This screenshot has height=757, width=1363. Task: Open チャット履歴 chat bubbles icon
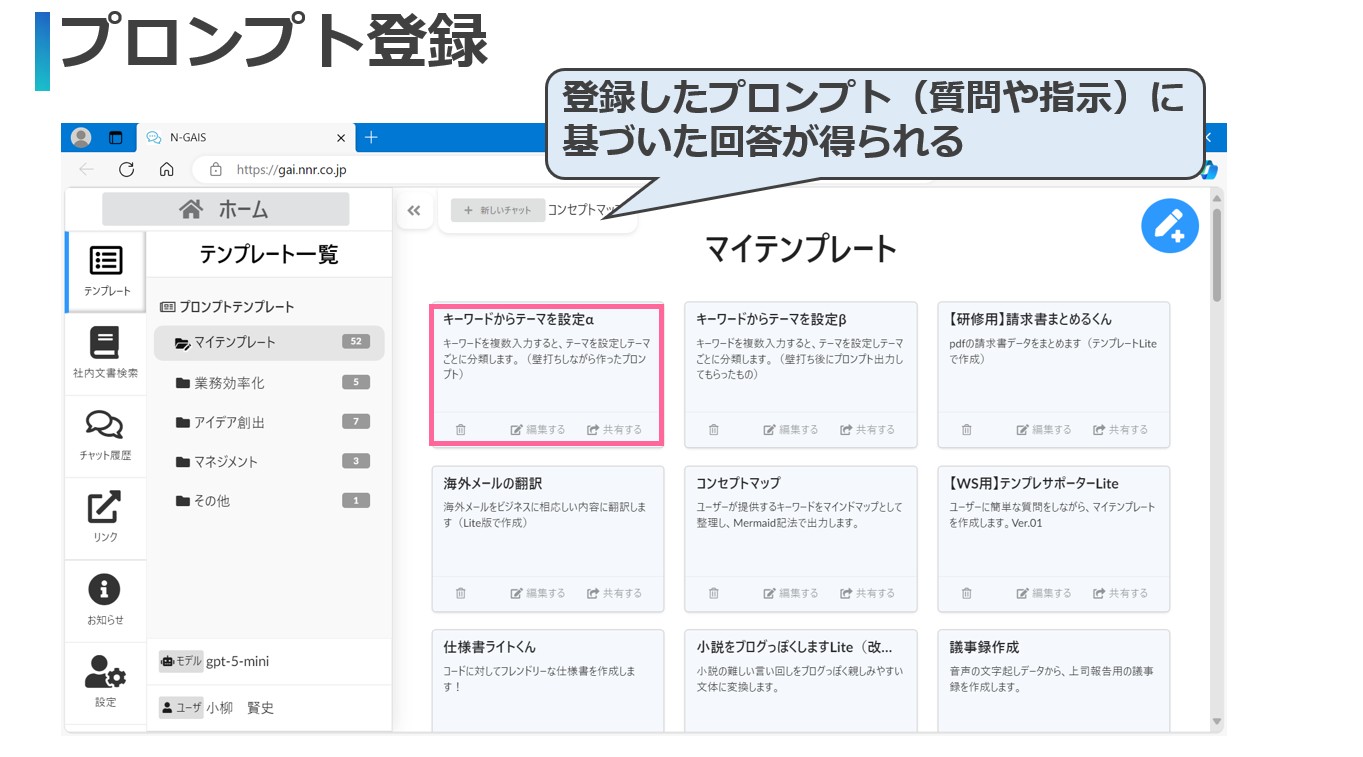105,426
